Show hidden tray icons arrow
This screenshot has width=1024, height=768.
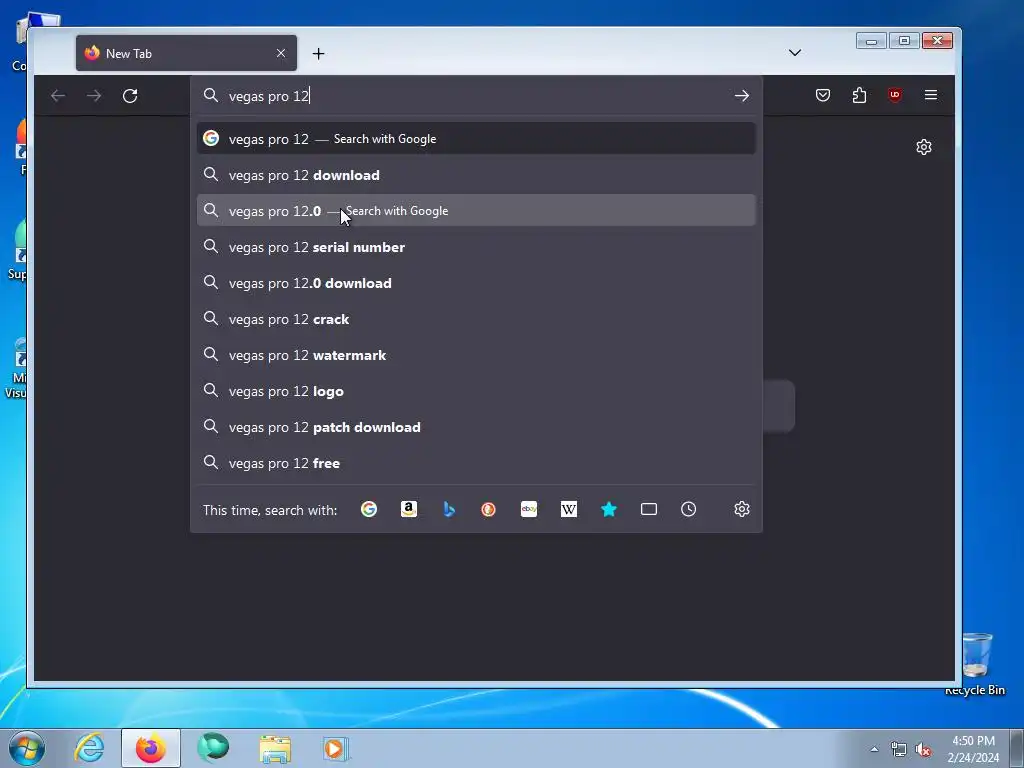pos(874,749)
